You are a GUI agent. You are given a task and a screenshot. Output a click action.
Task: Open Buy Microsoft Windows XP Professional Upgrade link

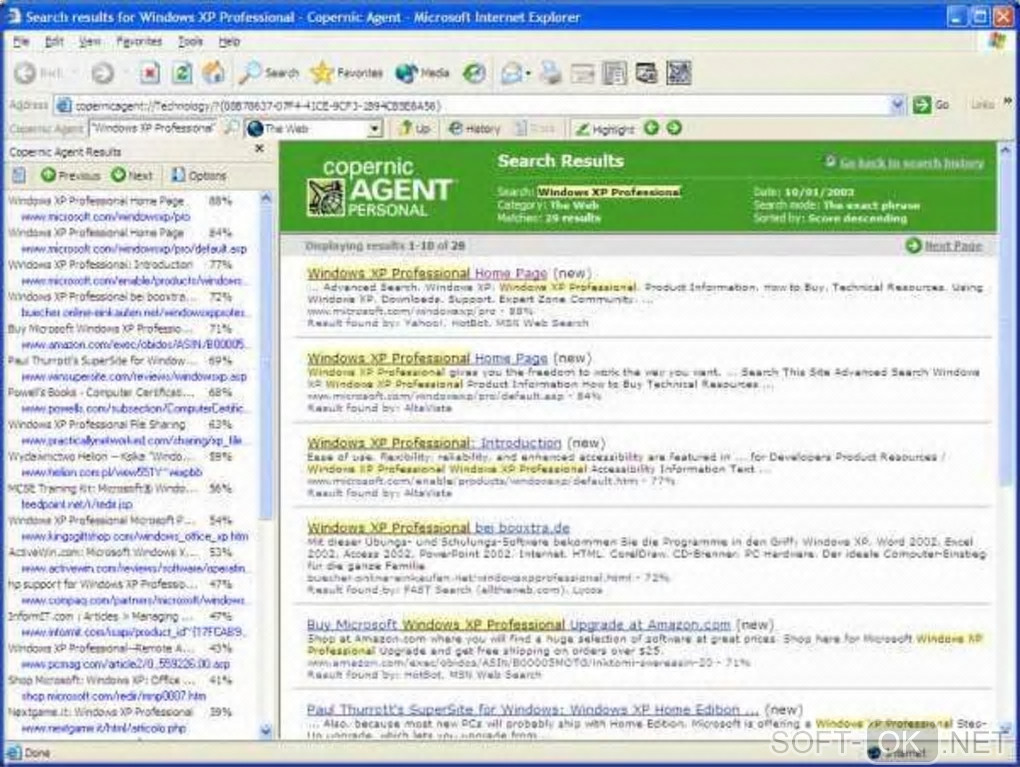[518, 625]
